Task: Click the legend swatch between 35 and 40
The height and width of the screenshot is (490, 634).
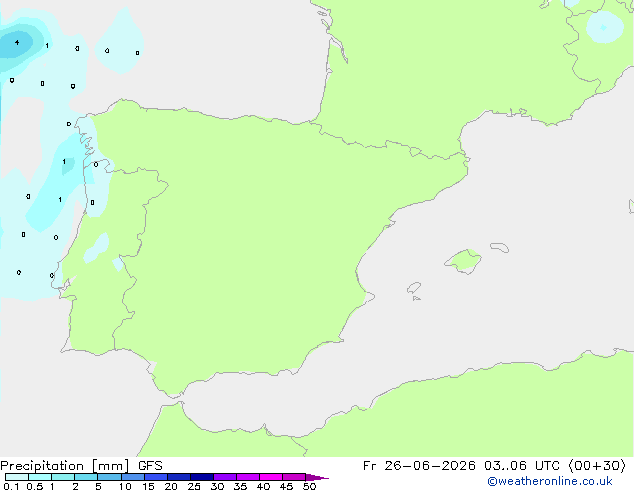Action: pyautogui.click(x=248, y=477)
